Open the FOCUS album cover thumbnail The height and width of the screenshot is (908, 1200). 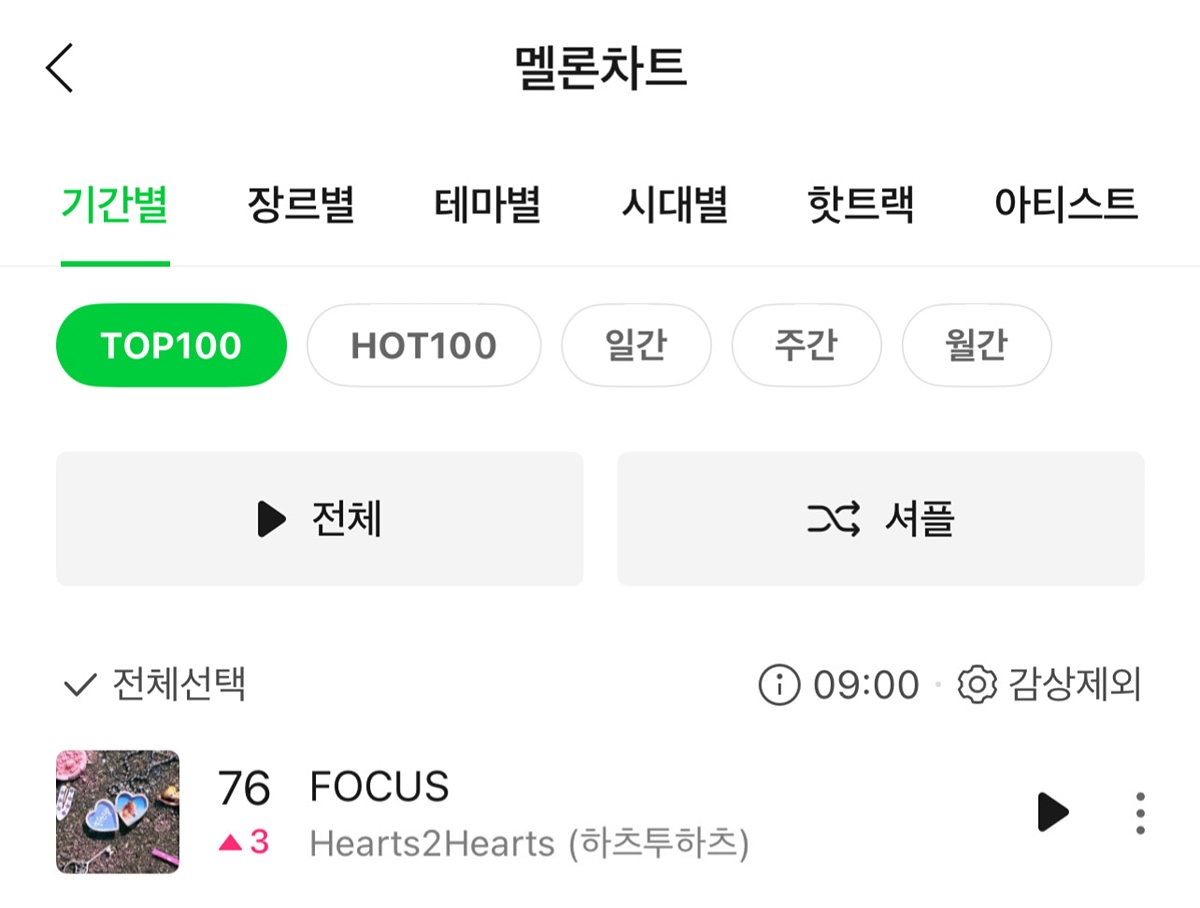tap(118, 812)
